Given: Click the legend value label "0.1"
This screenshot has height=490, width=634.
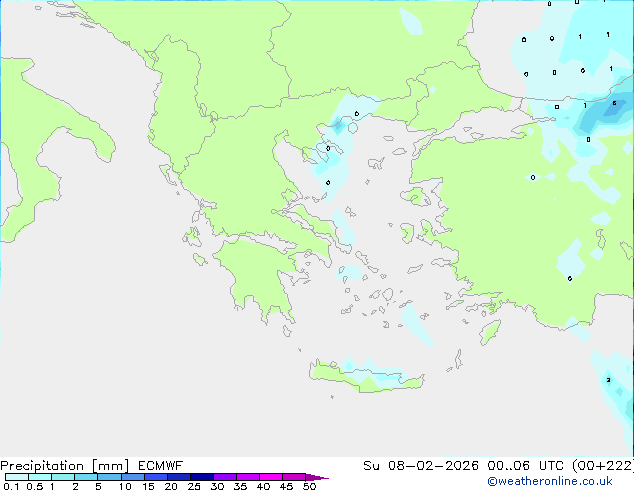Looking at the screenshot, I should coord(11,486).
